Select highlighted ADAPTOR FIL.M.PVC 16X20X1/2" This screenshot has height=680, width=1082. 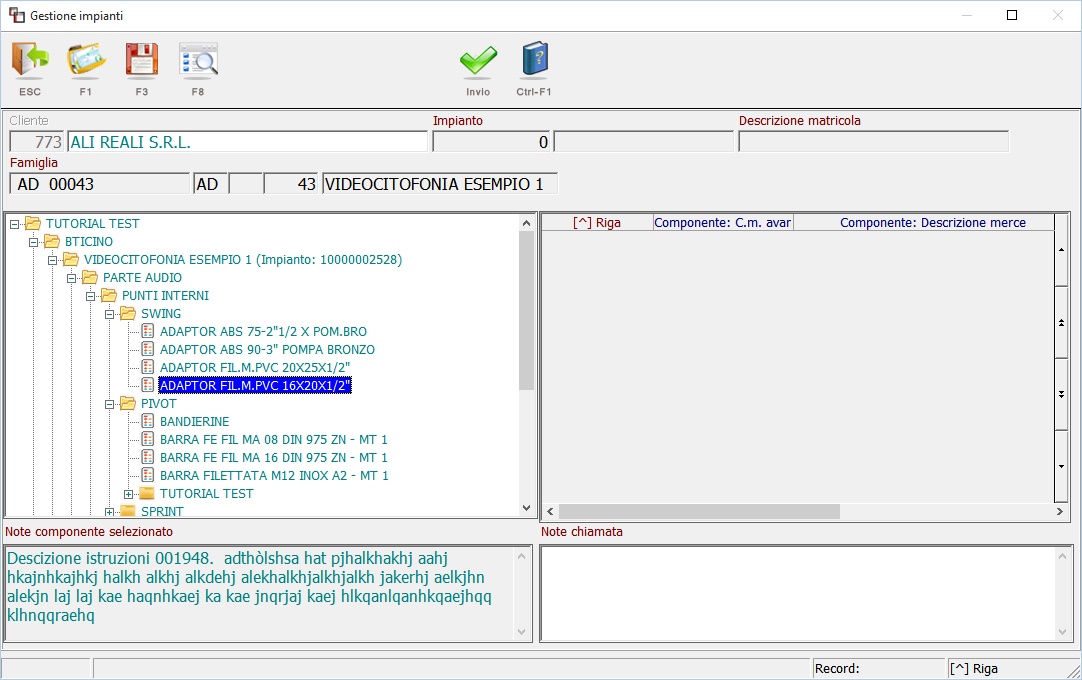tap(255, 385)
